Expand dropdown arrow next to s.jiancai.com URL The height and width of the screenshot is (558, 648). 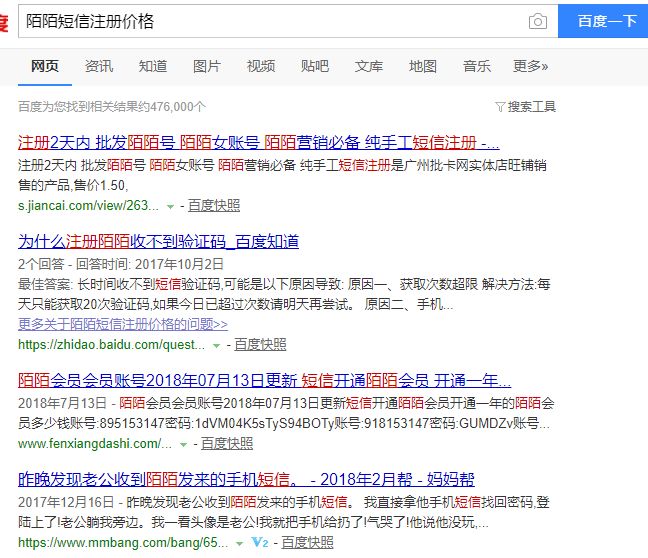pyautogui.click(x=170, y=206)
